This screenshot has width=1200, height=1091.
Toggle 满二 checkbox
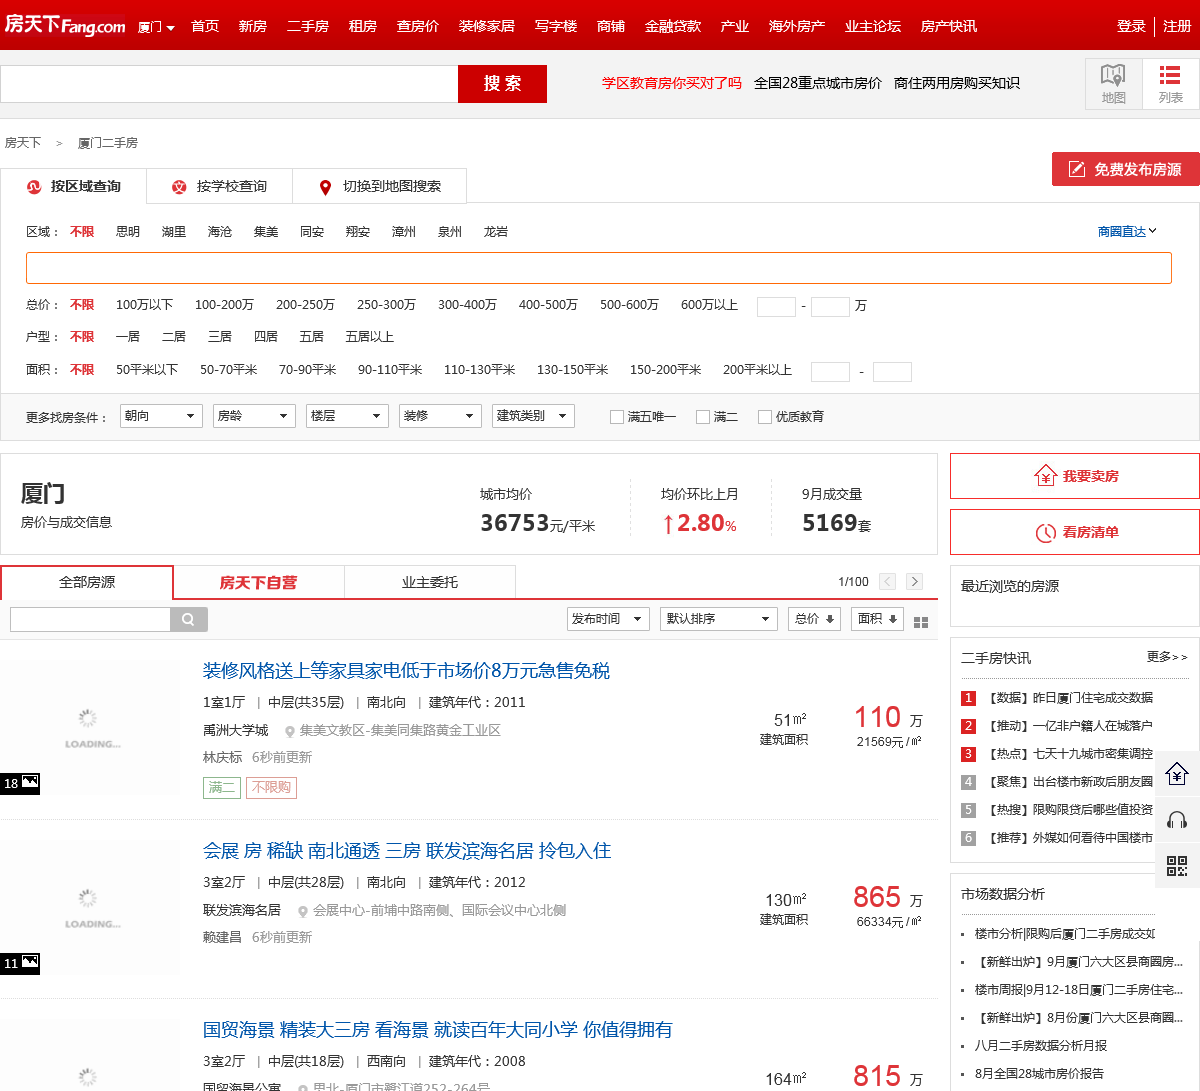[x=703, y=417]
